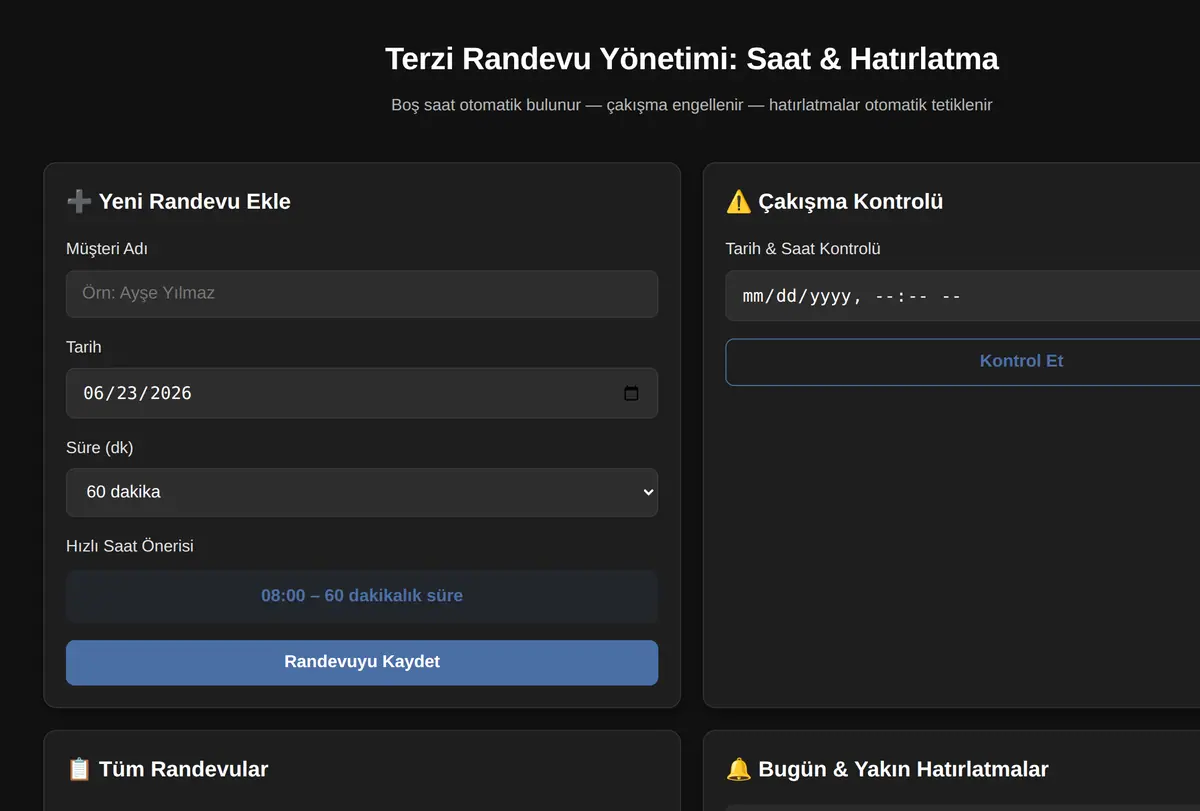Click the Randevuyu Kaydet button

[362, 662]
